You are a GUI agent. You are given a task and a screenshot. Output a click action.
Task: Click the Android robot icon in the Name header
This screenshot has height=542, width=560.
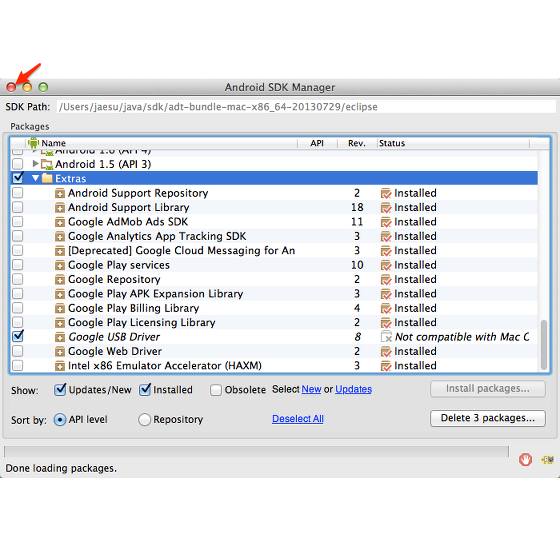point(33,143)
